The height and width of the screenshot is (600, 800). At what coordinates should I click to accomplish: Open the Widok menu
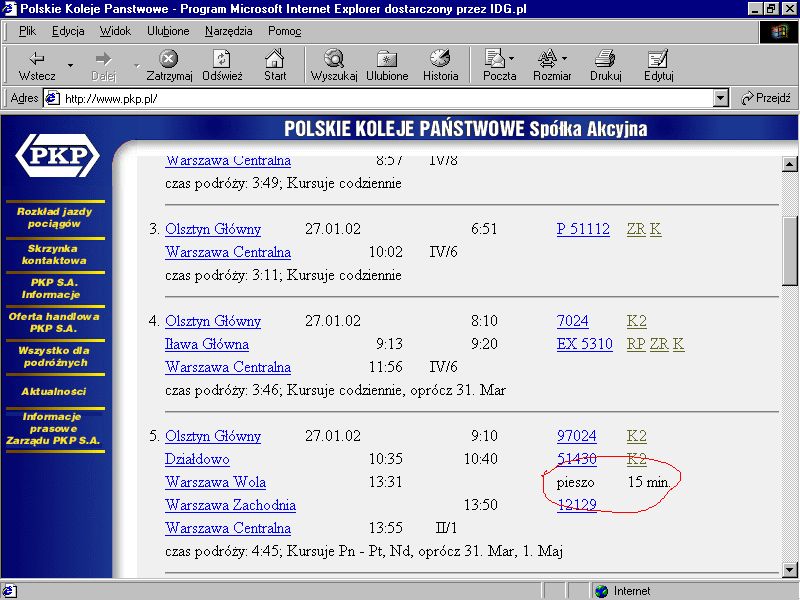[115, 31]
